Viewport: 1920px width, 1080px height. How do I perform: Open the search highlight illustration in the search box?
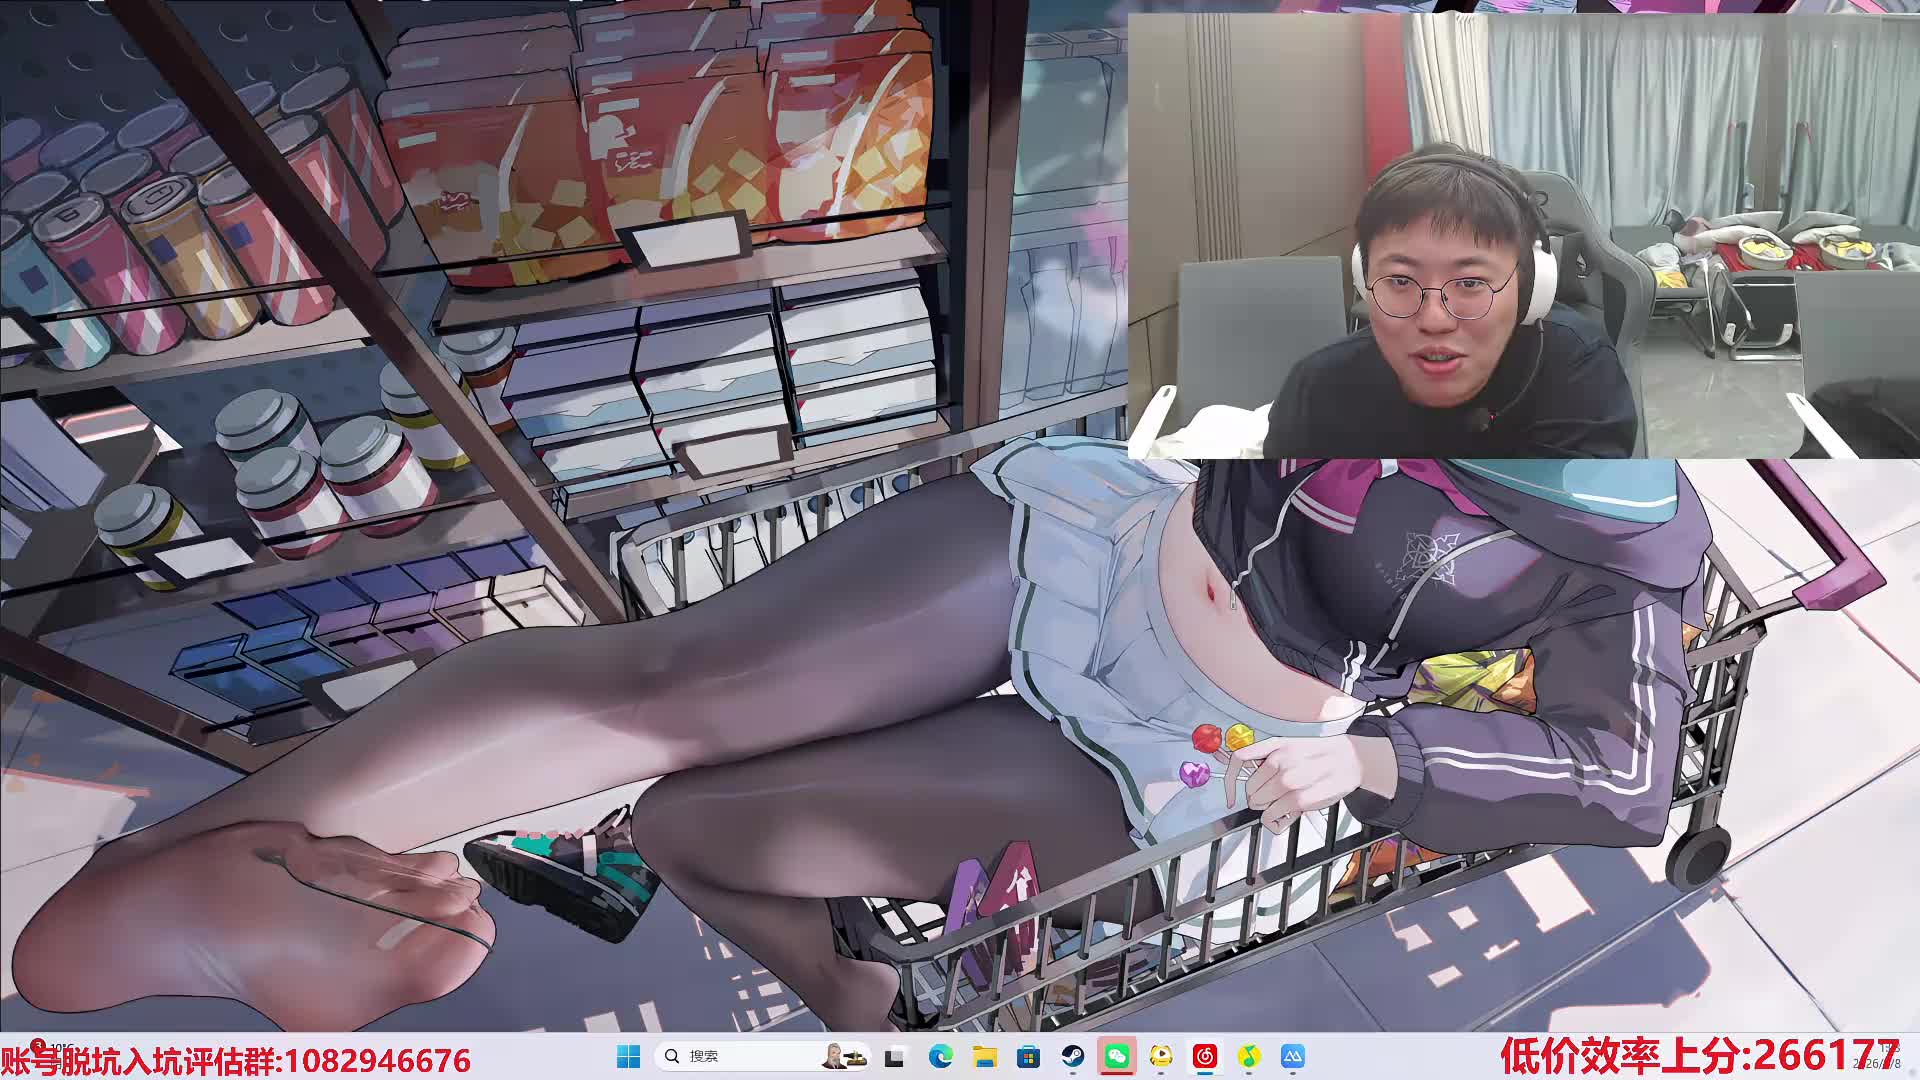pos(843,1056)
